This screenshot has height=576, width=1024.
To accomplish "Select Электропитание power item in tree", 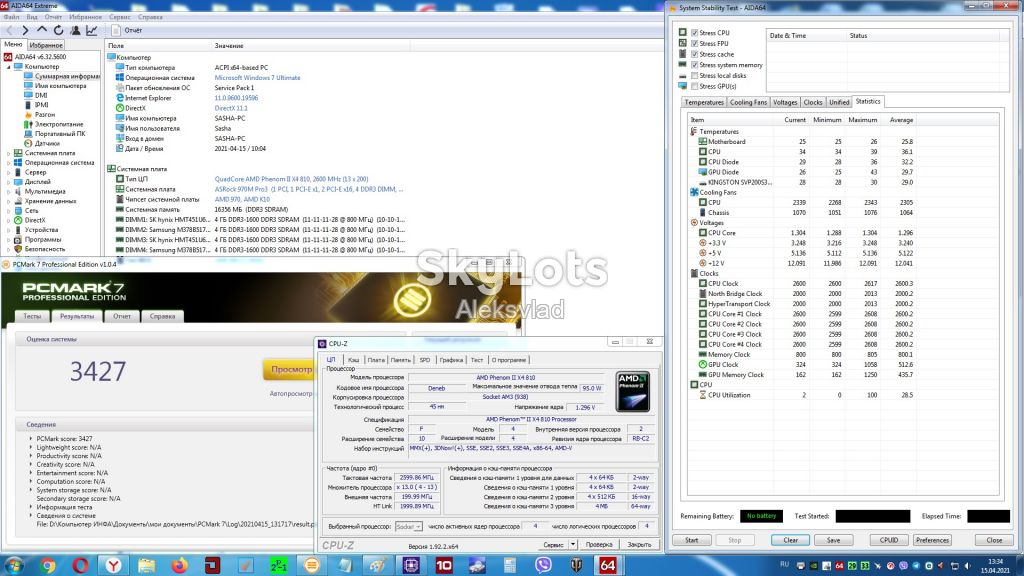I will pyautogui.click(x=59, y=124).
